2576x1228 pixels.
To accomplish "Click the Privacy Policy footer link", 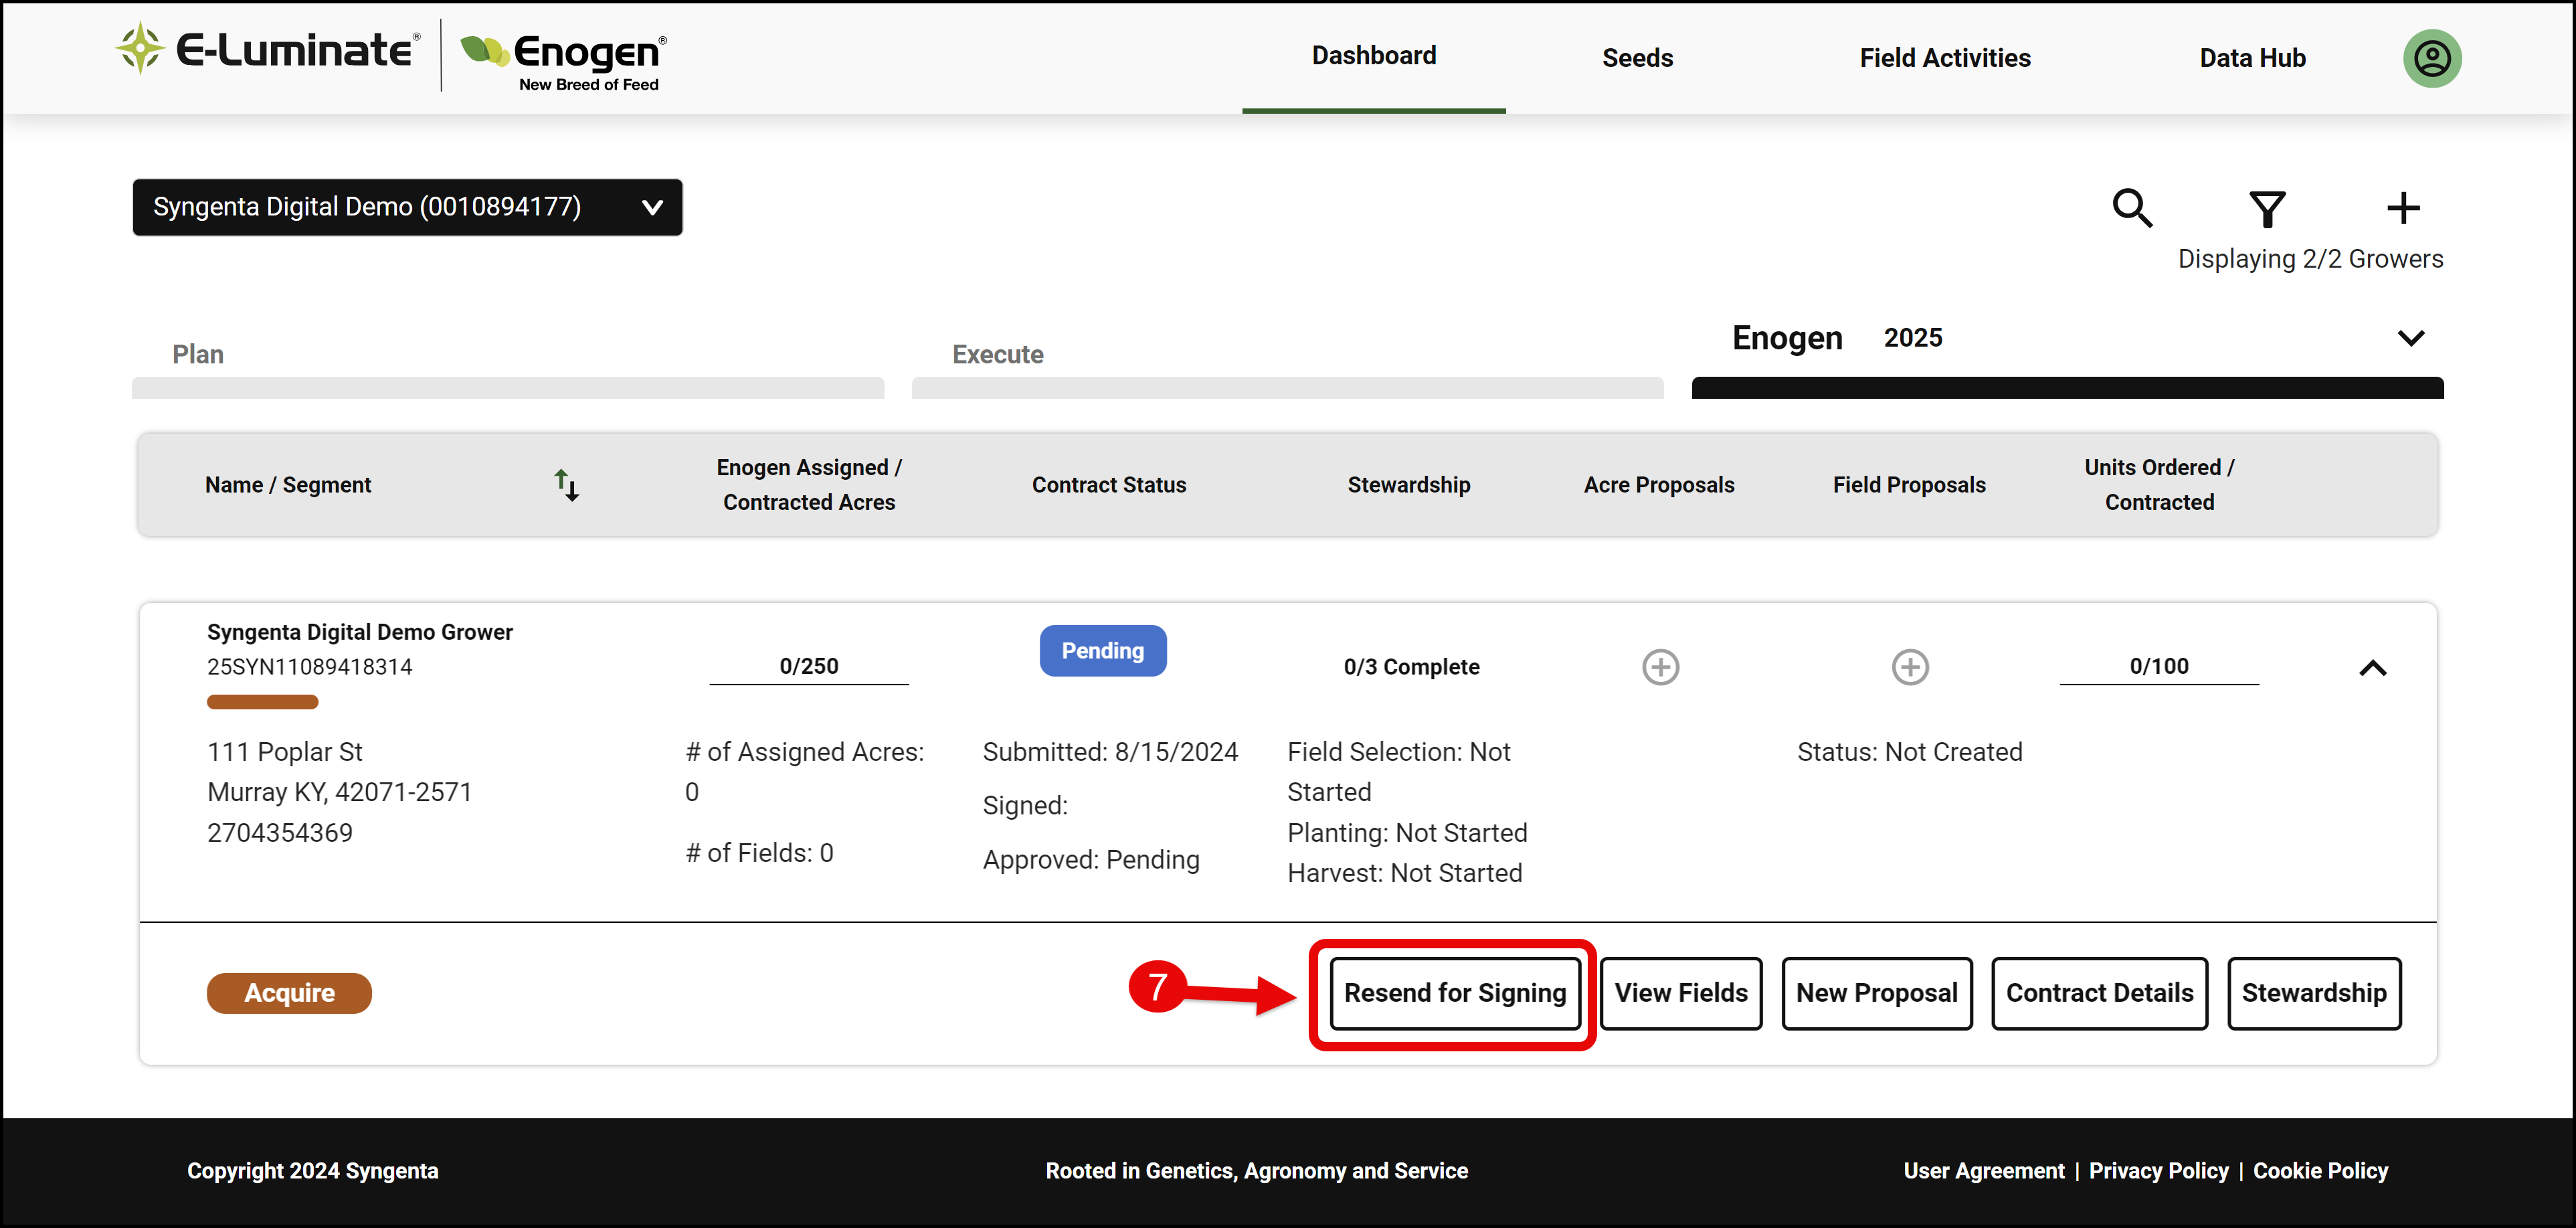I will [x=2158, y=1171].
